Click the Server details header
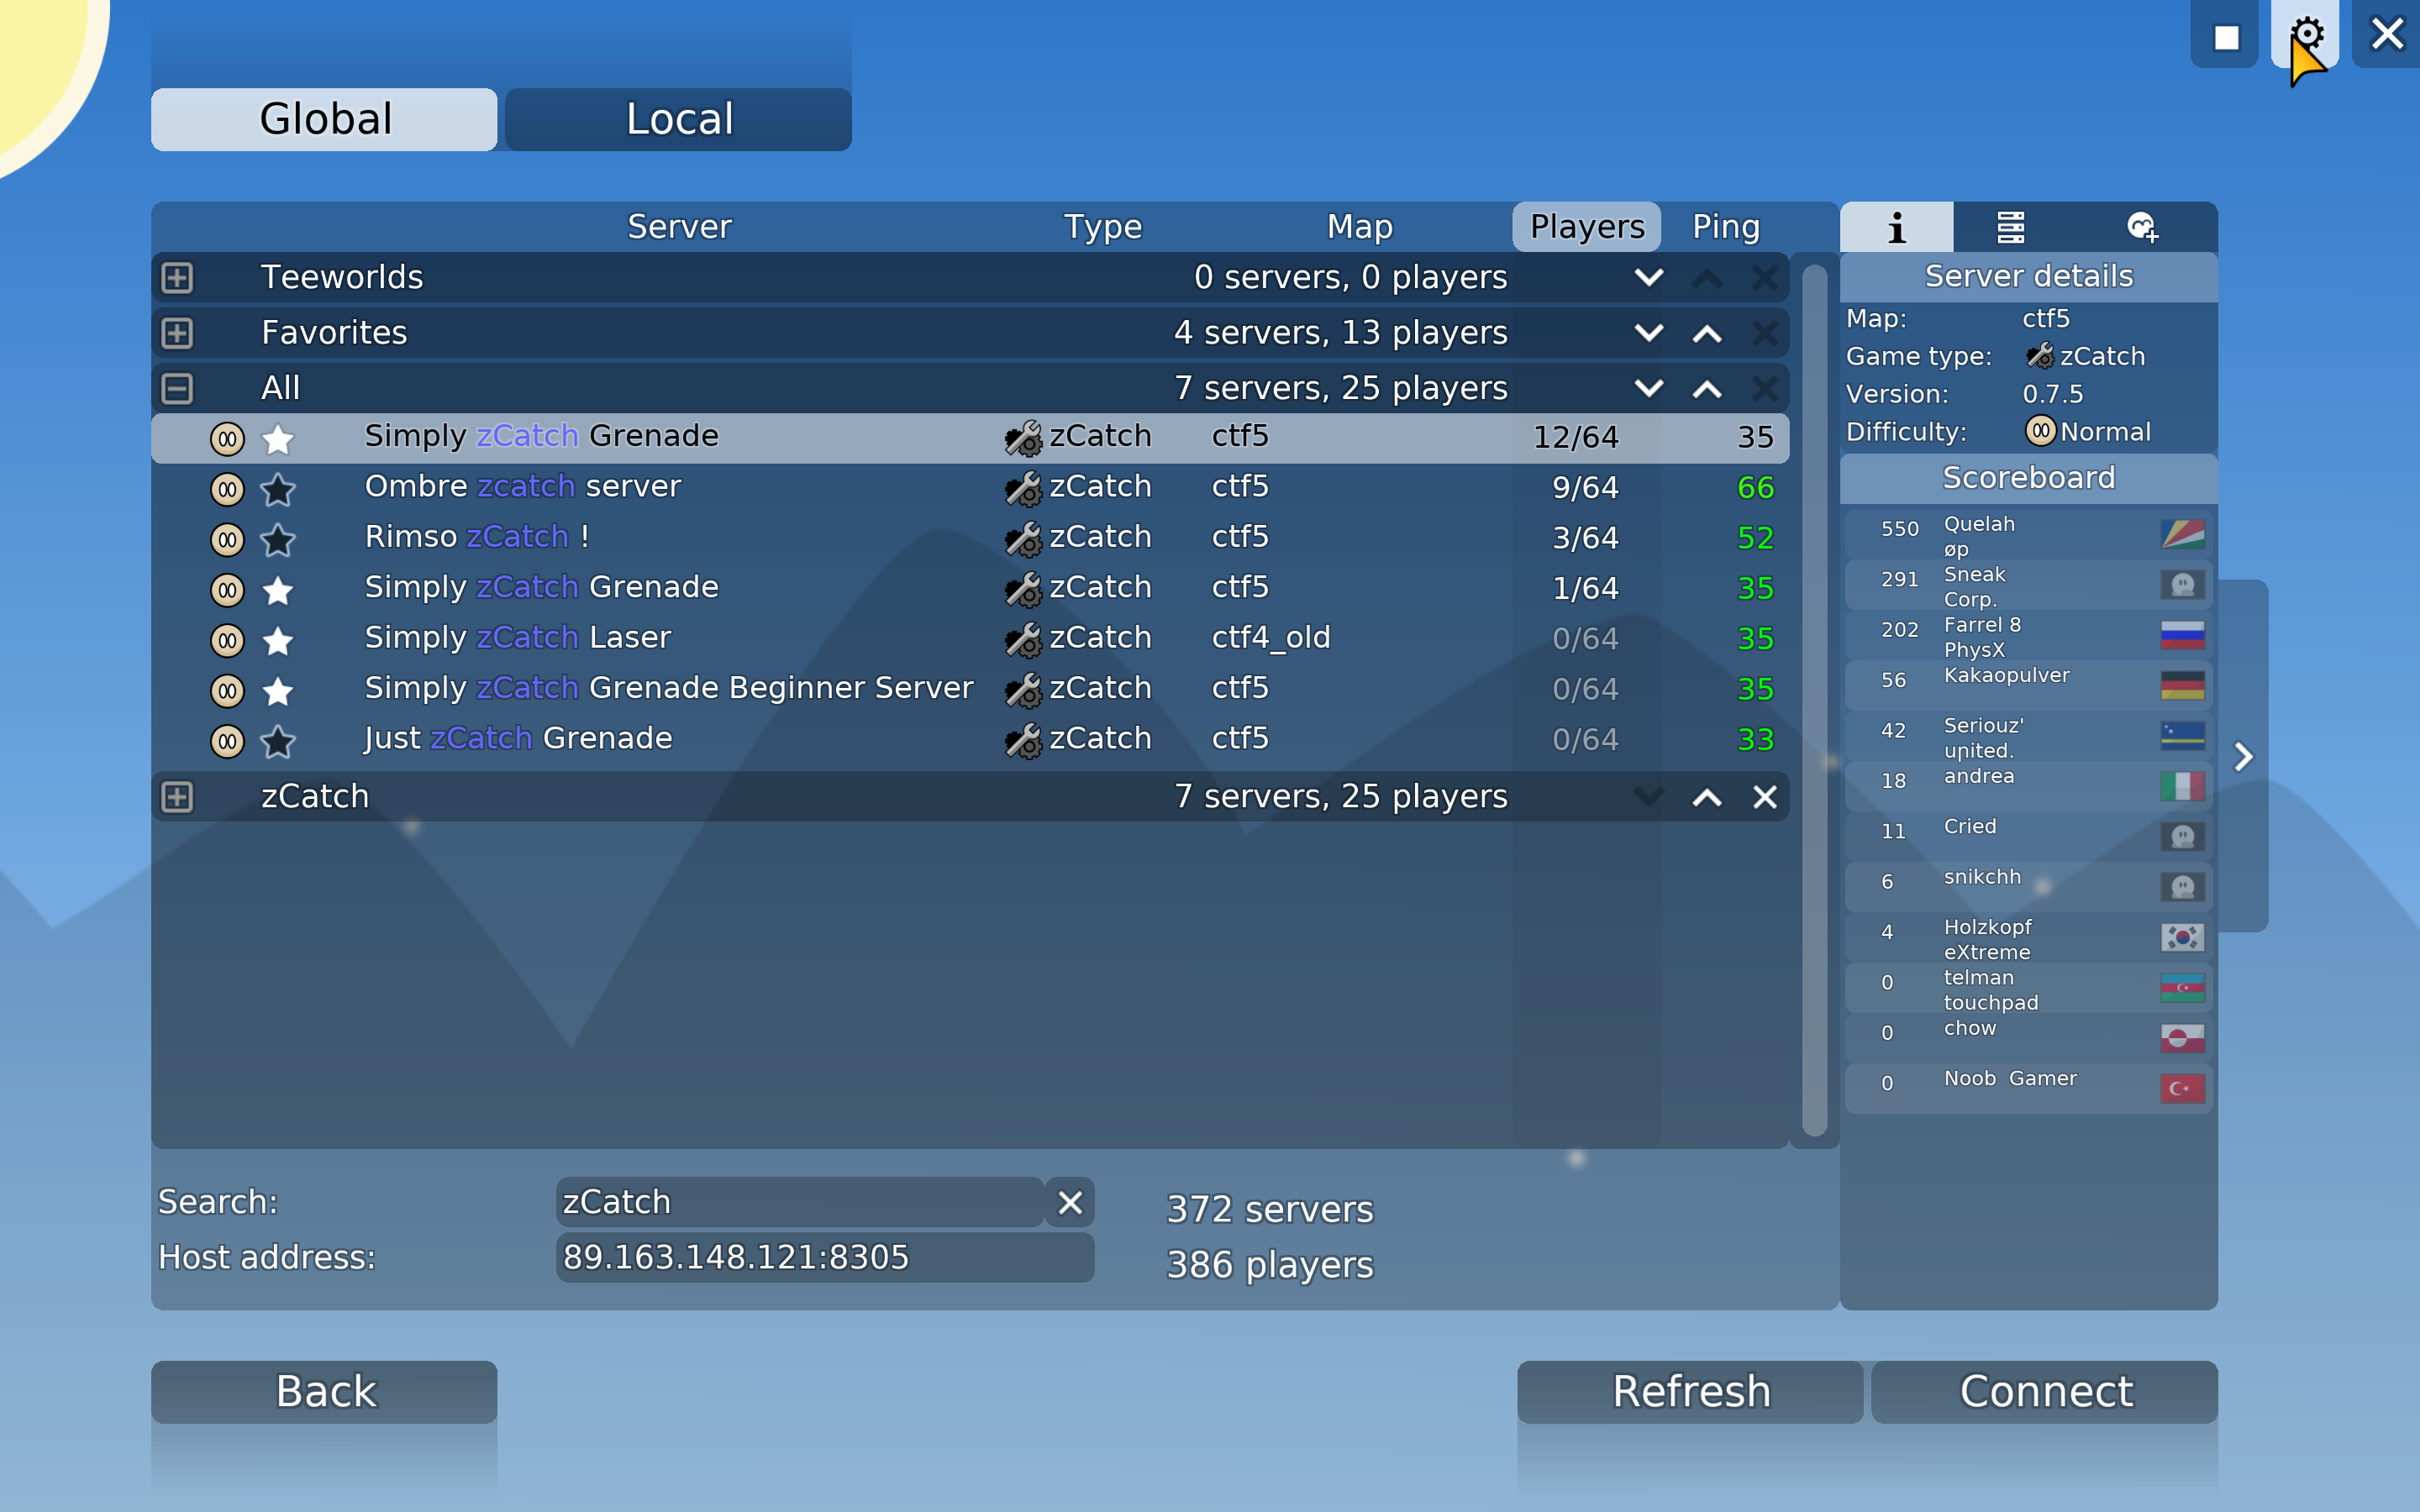The image size is (2420, 1512). point(2028,277)
